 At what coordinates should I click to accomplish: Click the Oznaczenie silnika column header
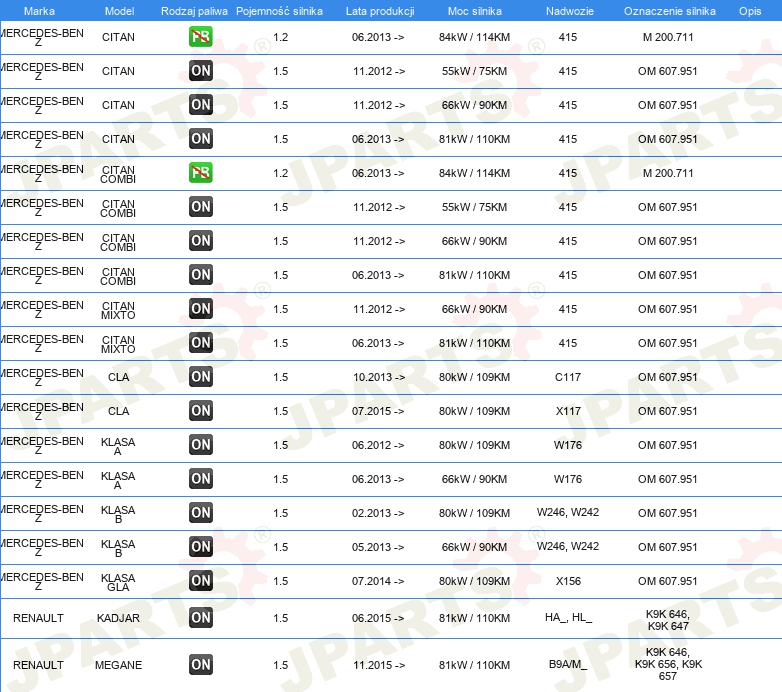coord(669,11)
